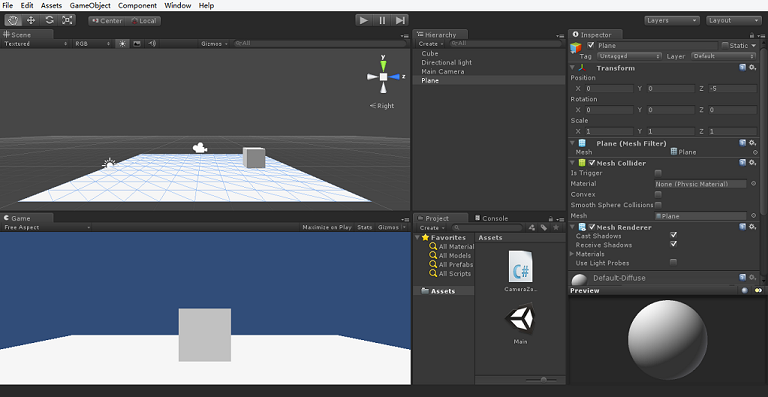The height and width of the screenshot is (397, 768).
Task: Disable the Mesh Collider component checkbox
Action: pos(592,163)
